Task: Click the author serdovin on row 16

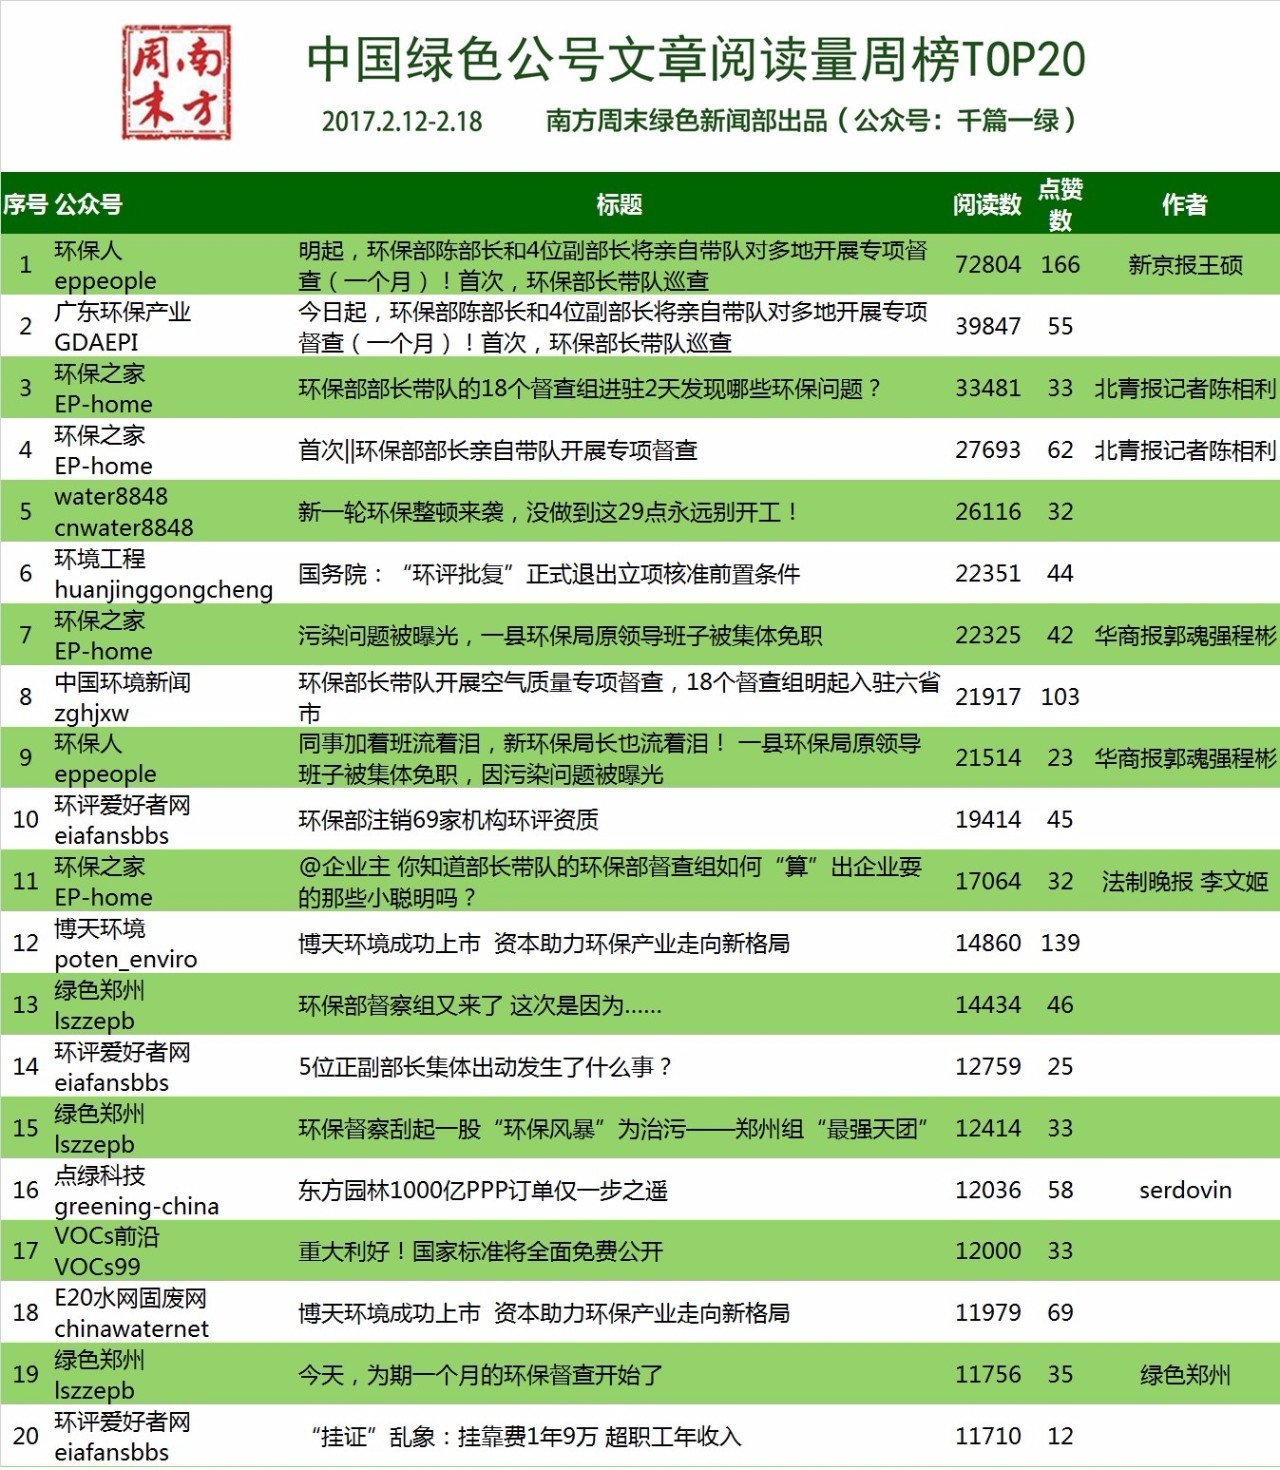Action: (x=1185, y=1190)
